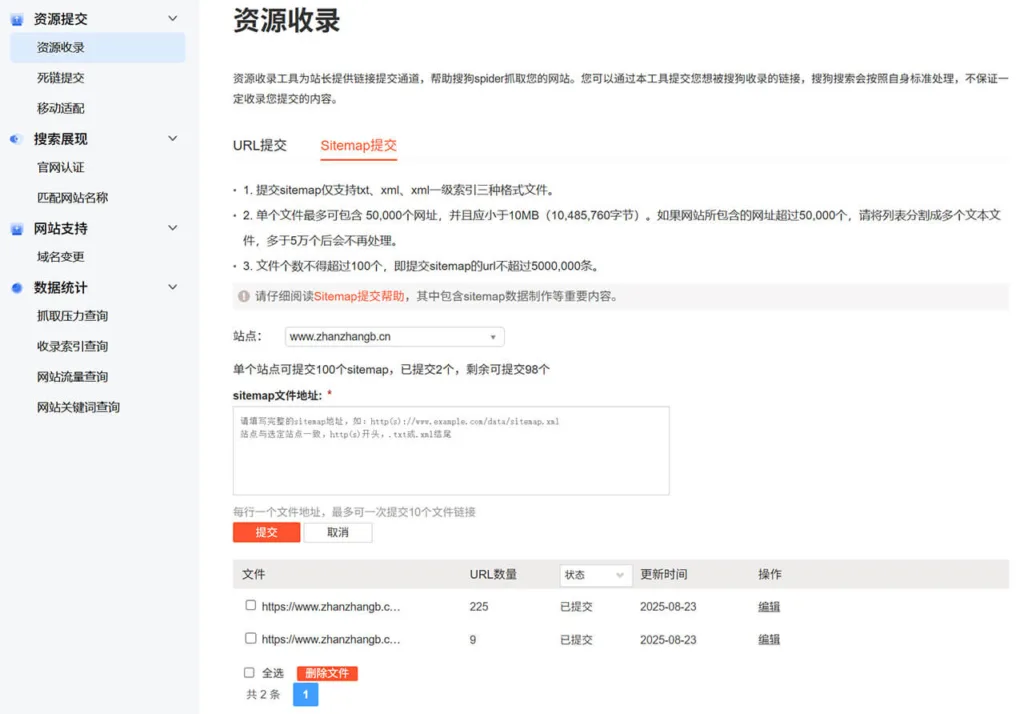Check the 全选 select-all checkbox
Image resolution: width=1024 pixels, height=714 pixels.
(250, 673)
